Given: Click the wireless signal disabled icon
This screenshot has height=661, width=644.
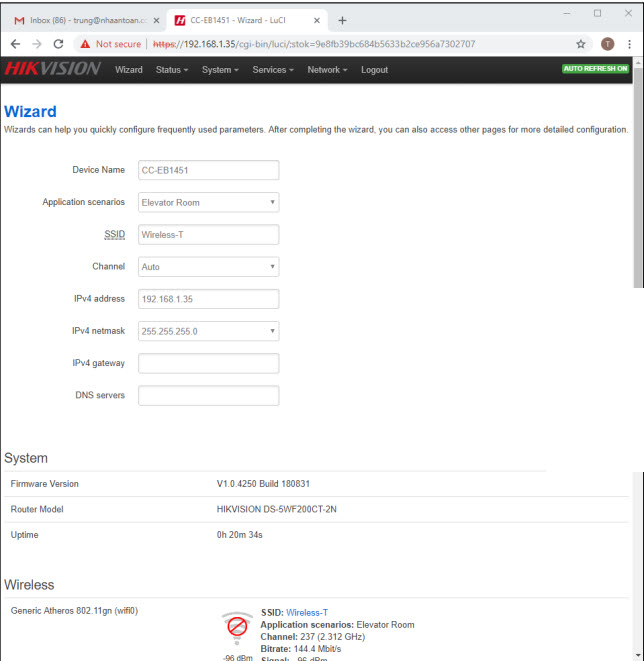Looking at the screenshot, I should click(236, 627).
